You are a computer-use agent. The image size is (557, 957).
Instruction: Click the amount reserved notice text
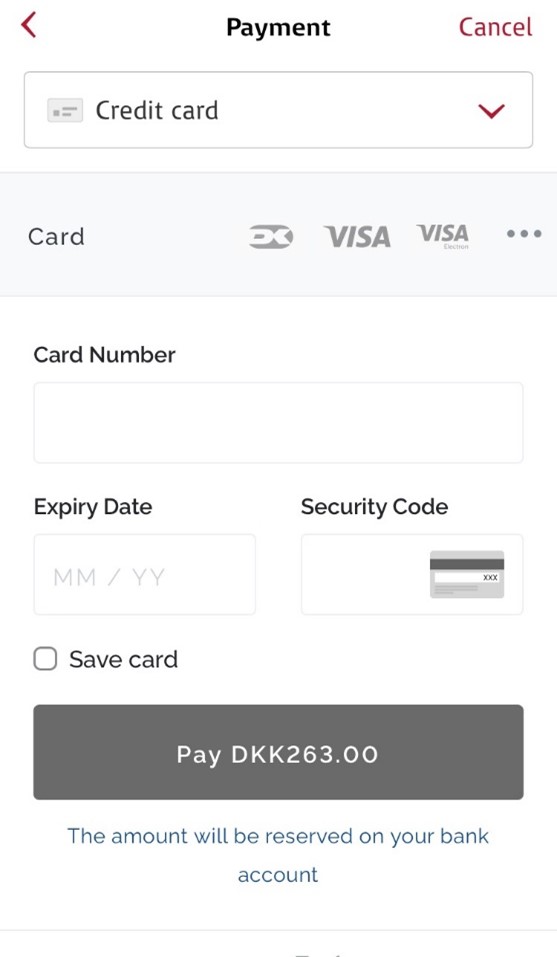tap(278, 855)
